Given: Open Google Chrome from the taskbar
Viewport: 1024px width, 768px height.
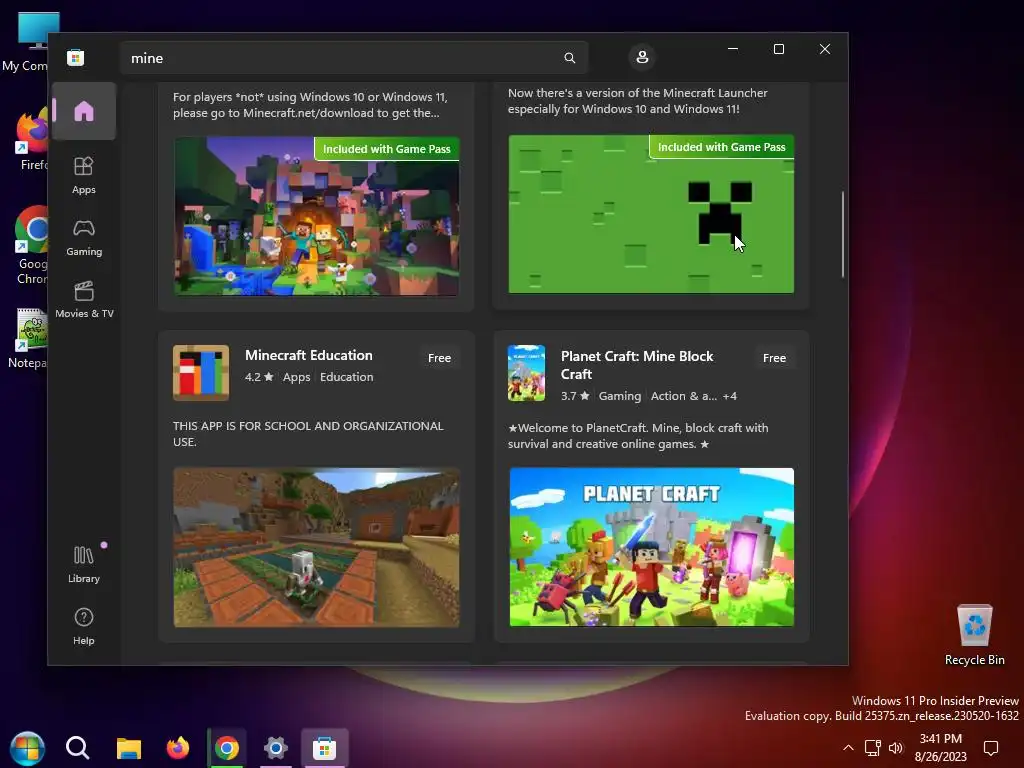Looking at the screenshot, I should (x=227, y=748).
